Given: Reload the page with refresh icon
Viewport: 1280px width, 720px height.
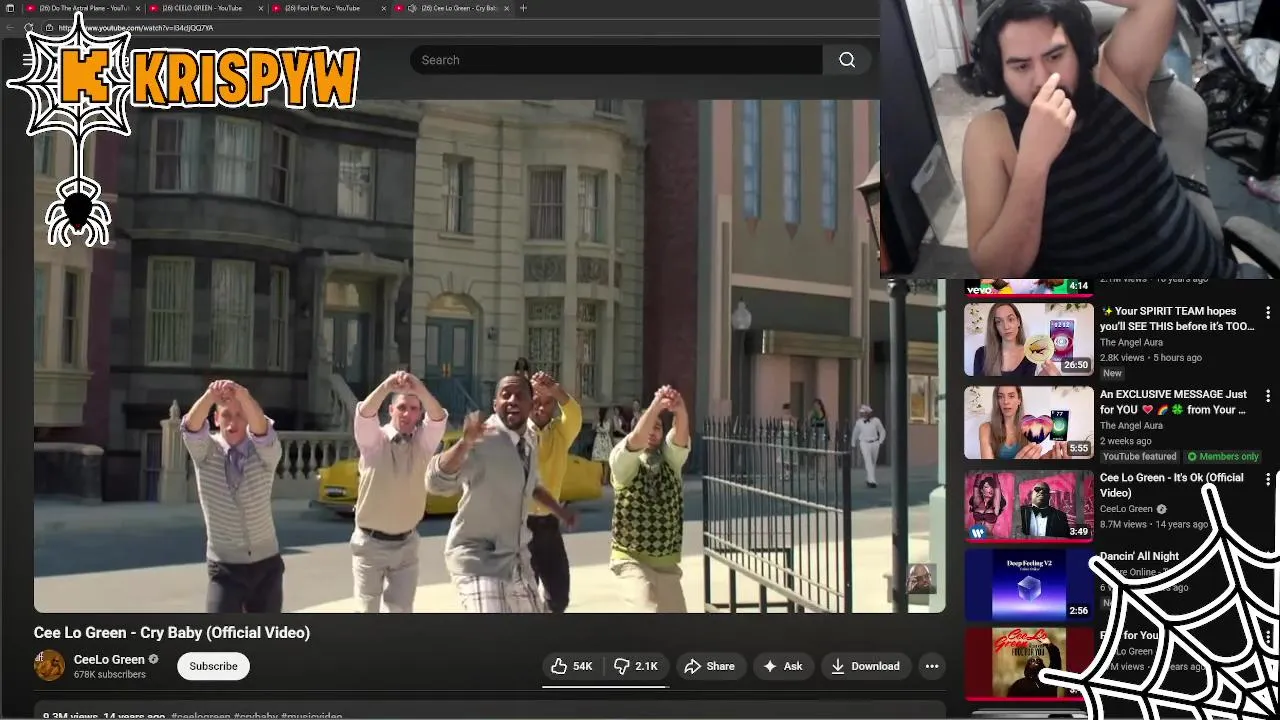Looking at the screenshot, I should tap(29, 28).
